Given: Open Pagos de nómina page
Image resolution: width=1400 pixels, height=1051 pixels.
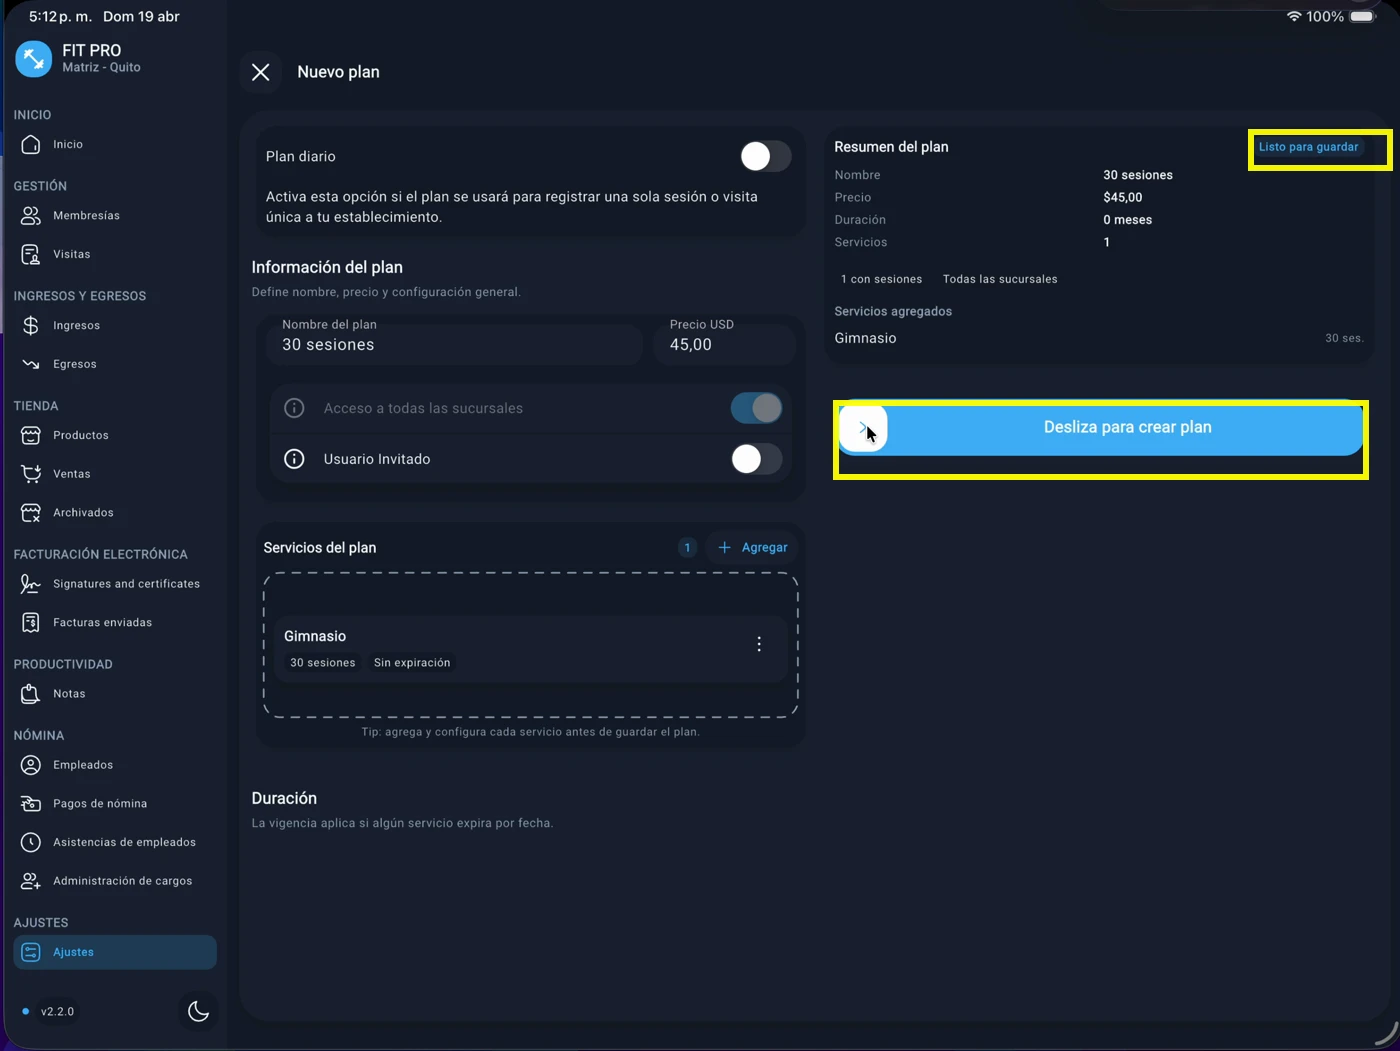Looking at the screenshot, I should tap(99, 803).
